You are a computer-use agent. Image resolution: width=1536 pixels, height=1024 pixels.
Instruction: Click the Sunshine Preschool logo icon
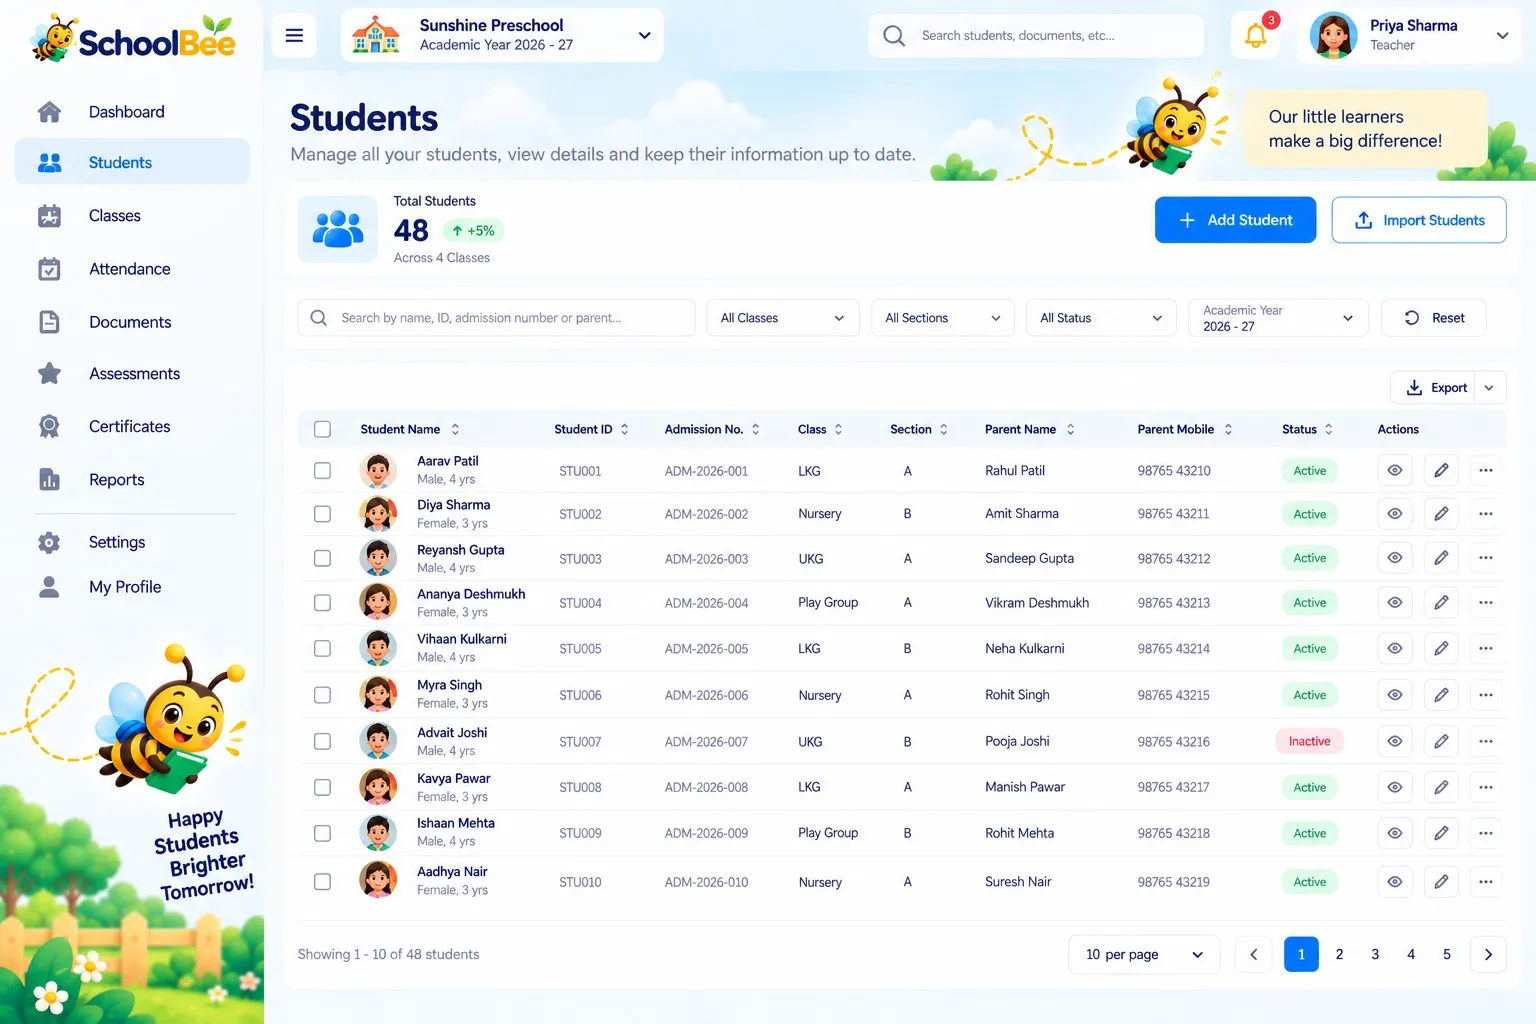[x=376, y=35]
